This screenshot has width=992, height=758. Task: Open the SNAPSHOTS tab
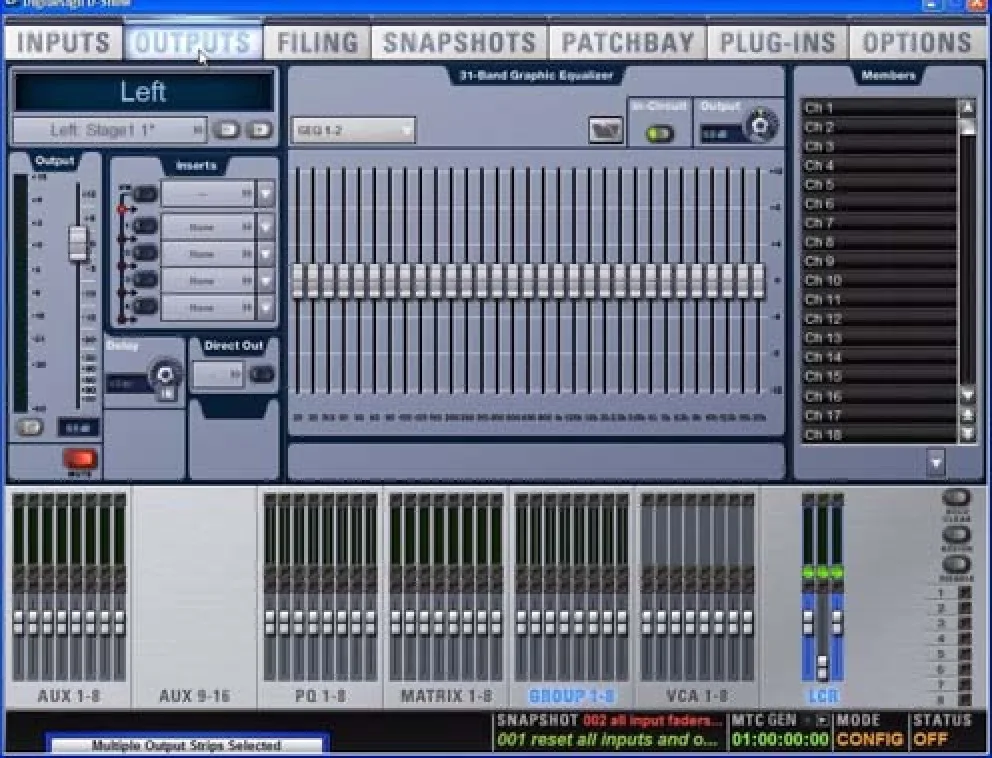pos(460,42)
